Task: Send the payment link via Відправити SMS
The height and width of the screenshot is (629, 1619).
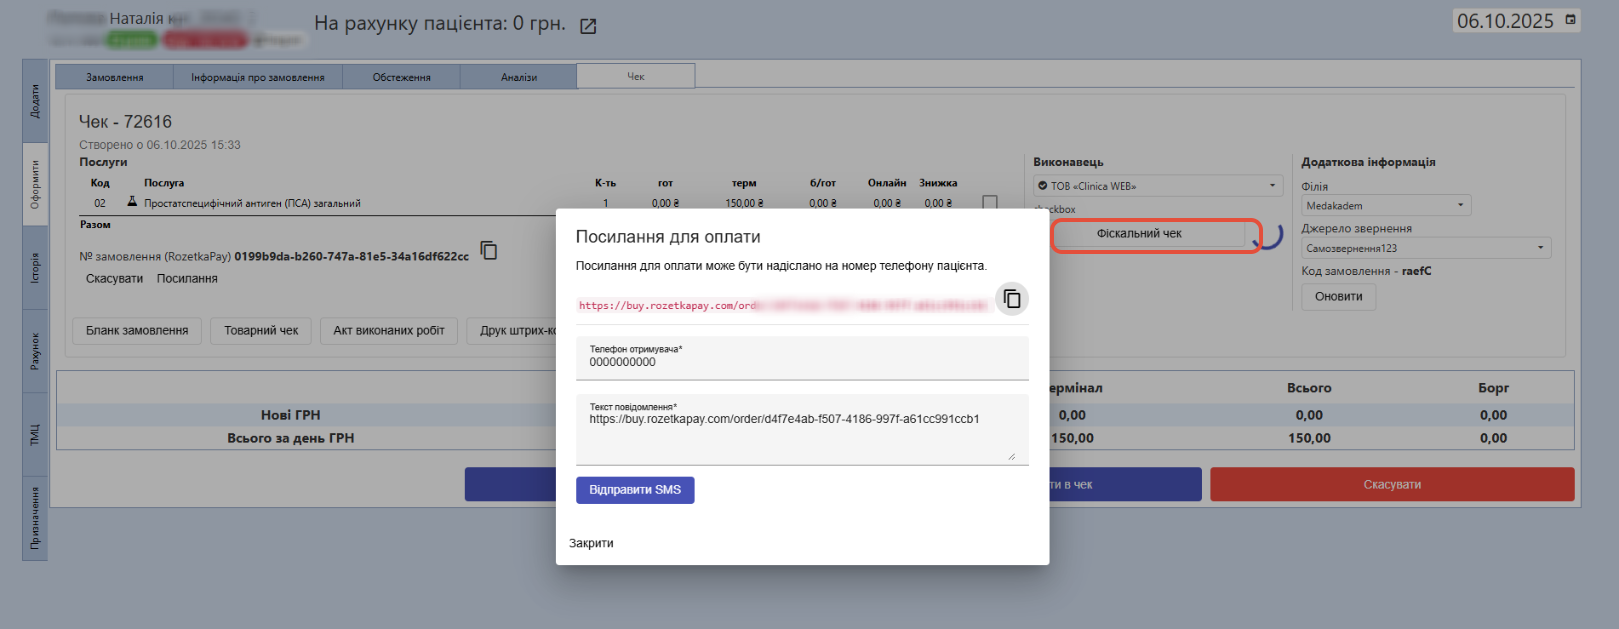Action: (x=635, y=490)
